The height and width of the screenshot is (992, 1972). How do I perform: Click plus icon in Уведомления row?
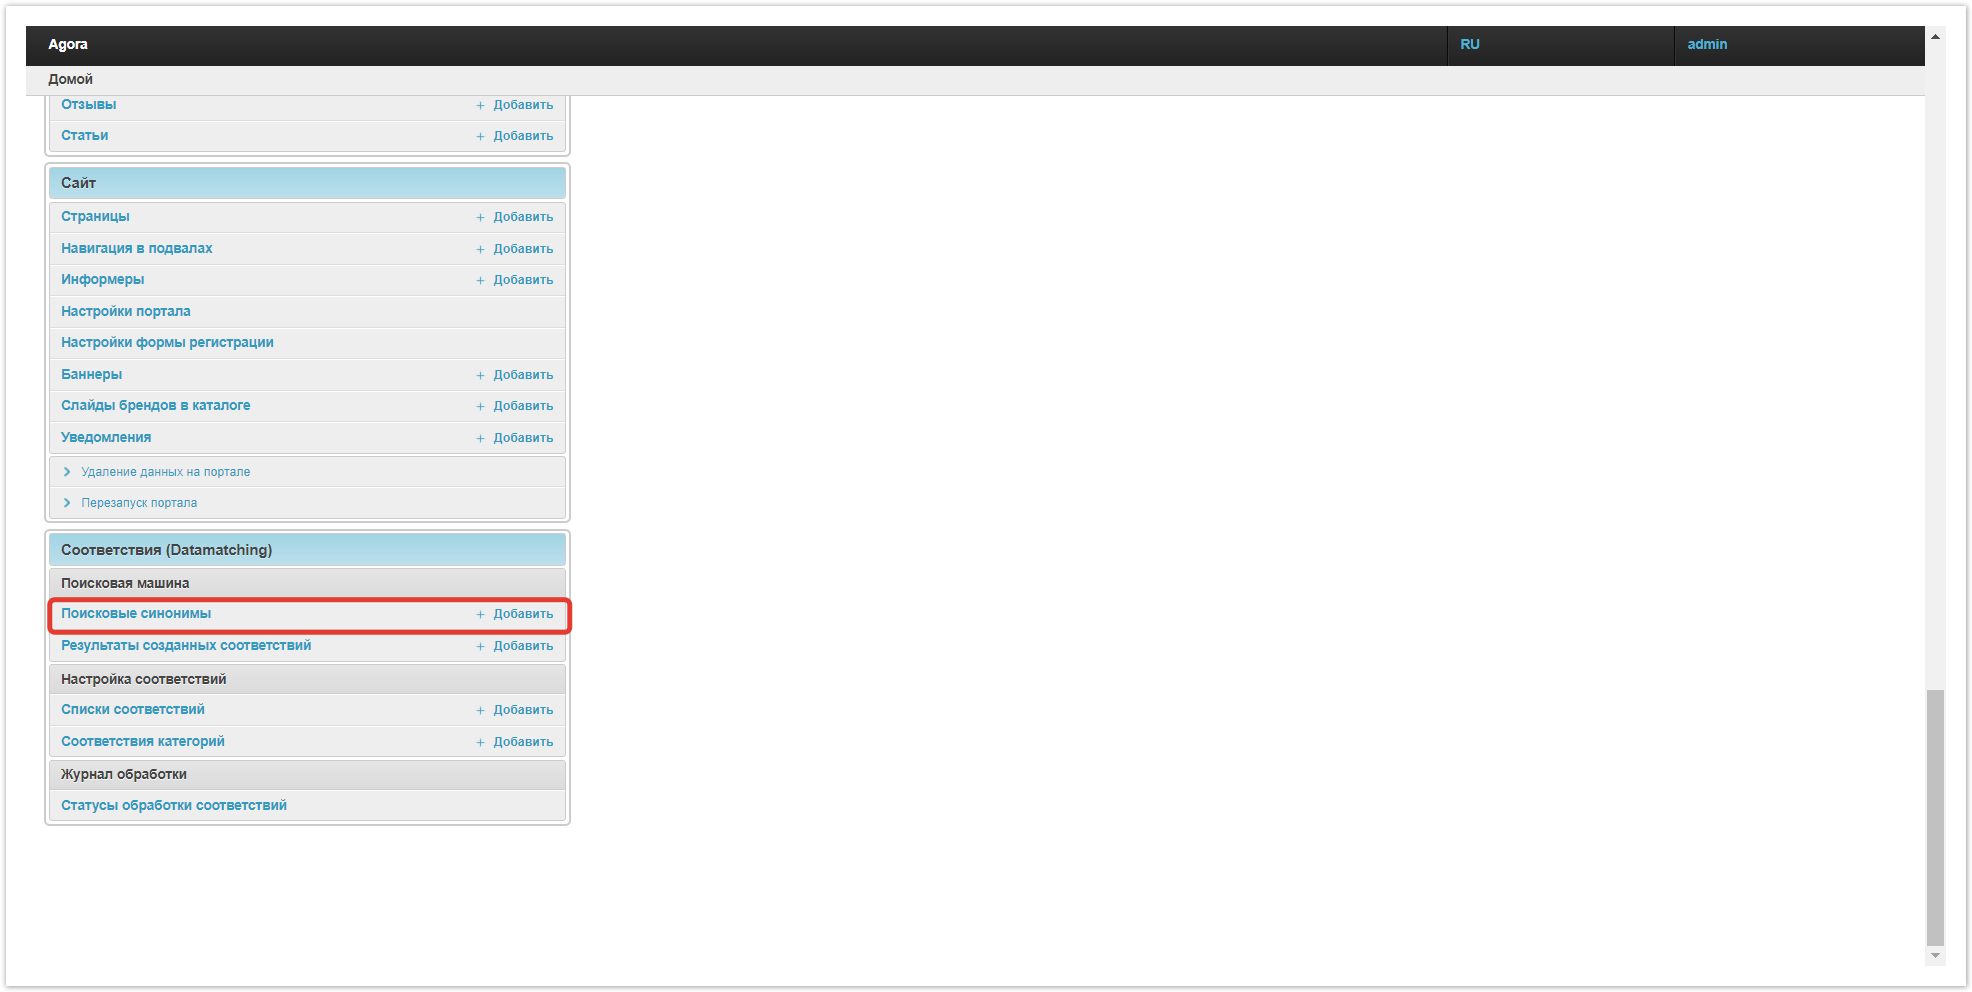[x=480, y=439]
